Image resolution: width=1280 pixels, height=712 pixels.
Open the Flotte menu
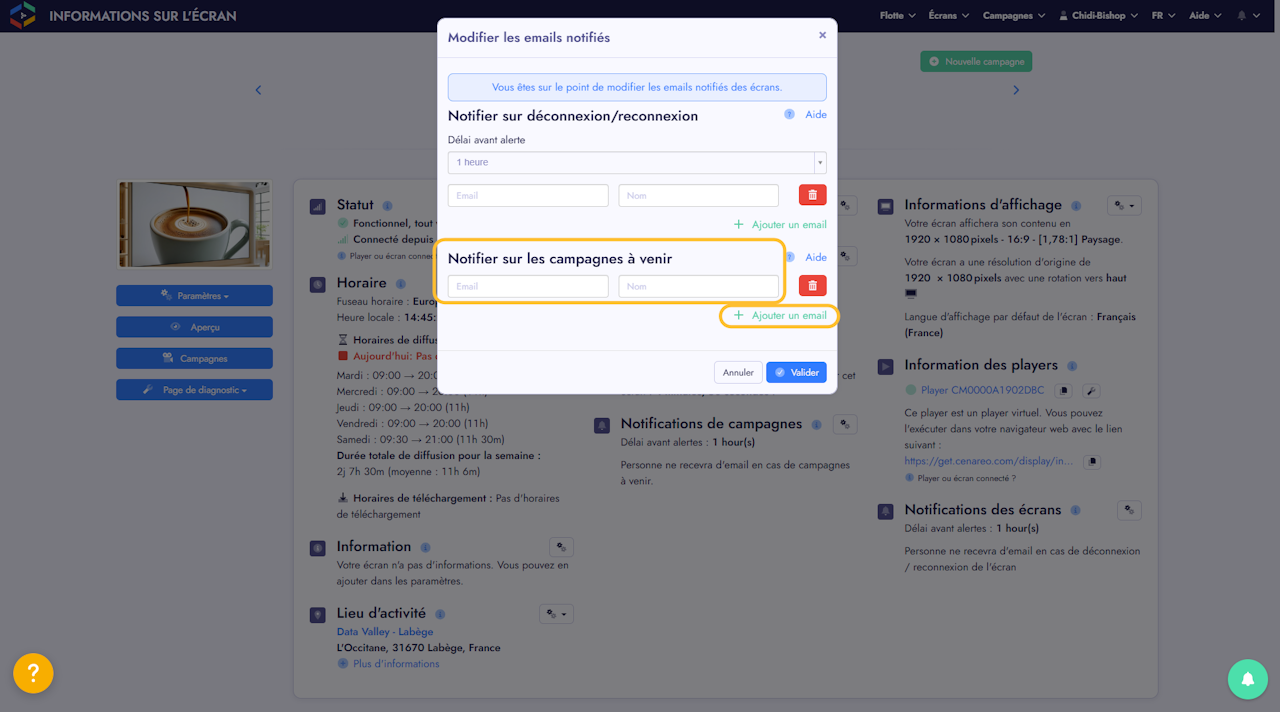click(897, 16)
